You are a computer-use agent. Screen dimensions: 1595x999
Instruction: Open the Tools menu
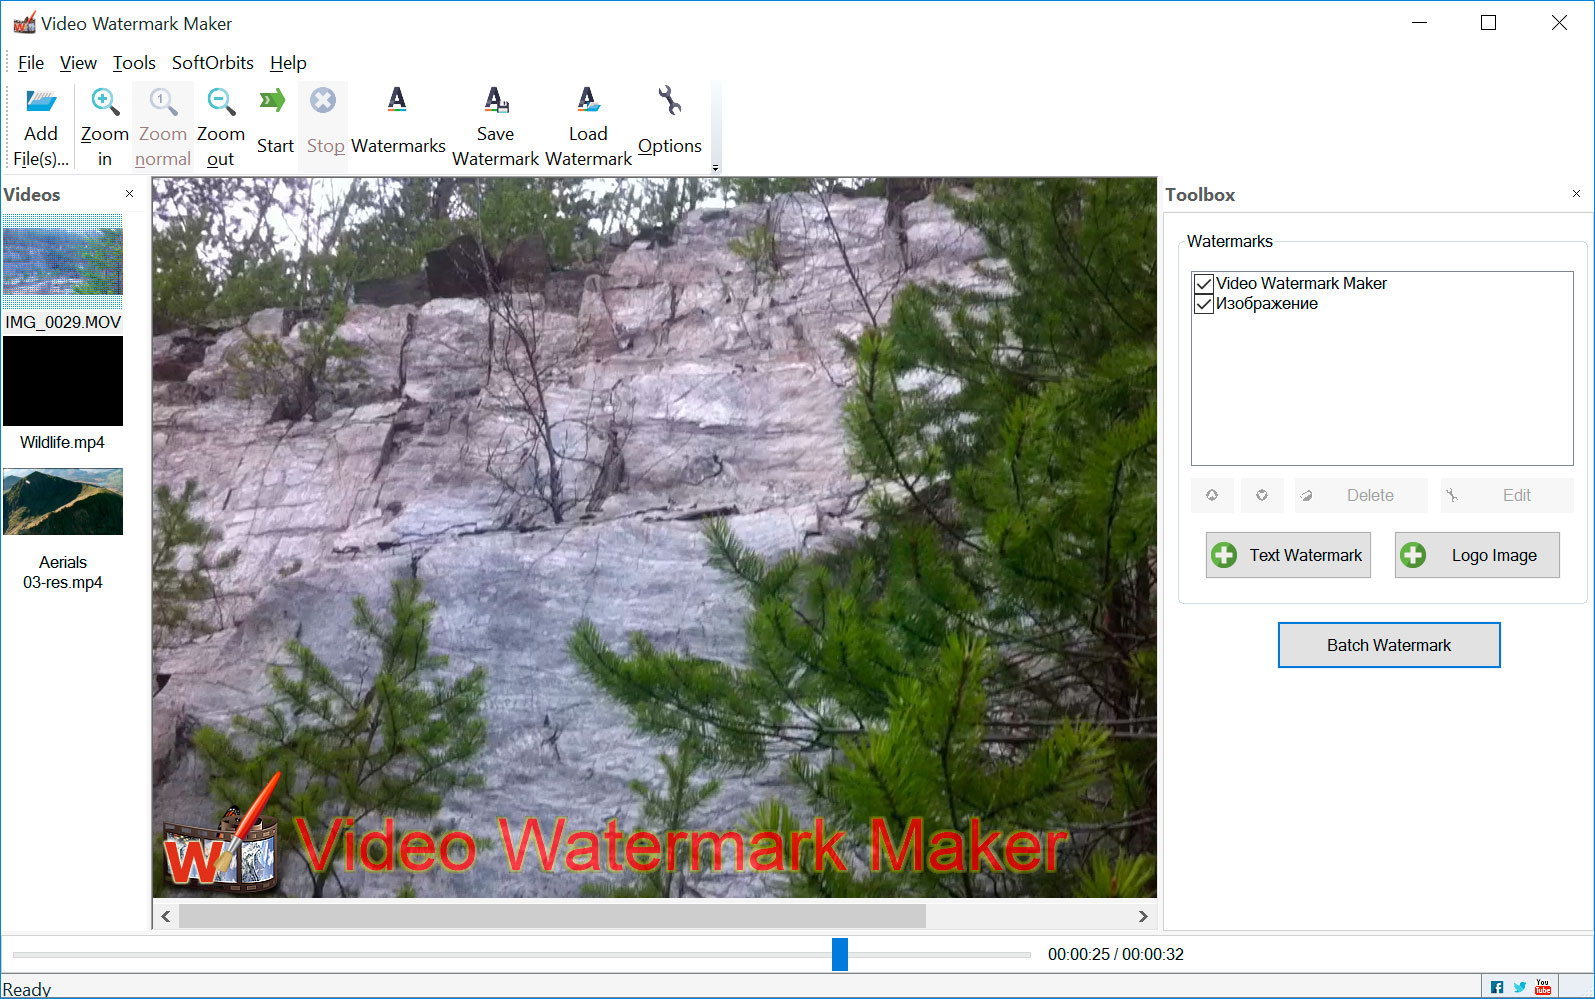[134, 63]
